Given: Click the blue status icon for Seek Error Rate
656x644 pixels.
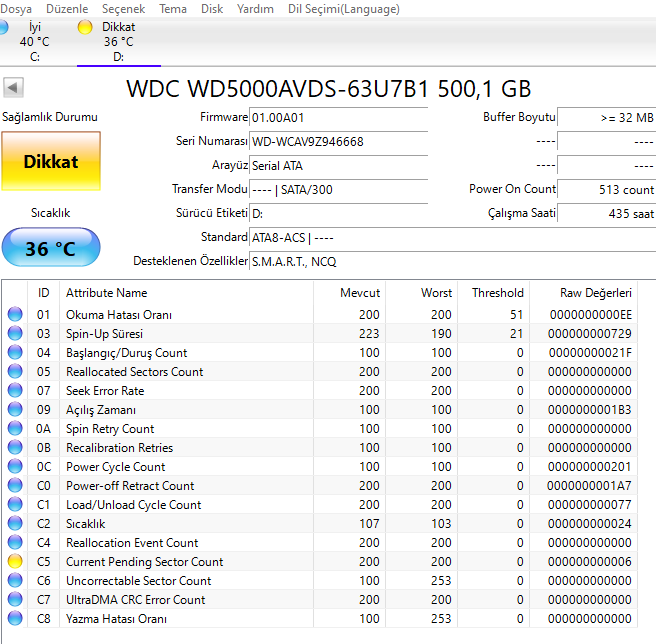Looking at the screenshot, I should [15, 390].
